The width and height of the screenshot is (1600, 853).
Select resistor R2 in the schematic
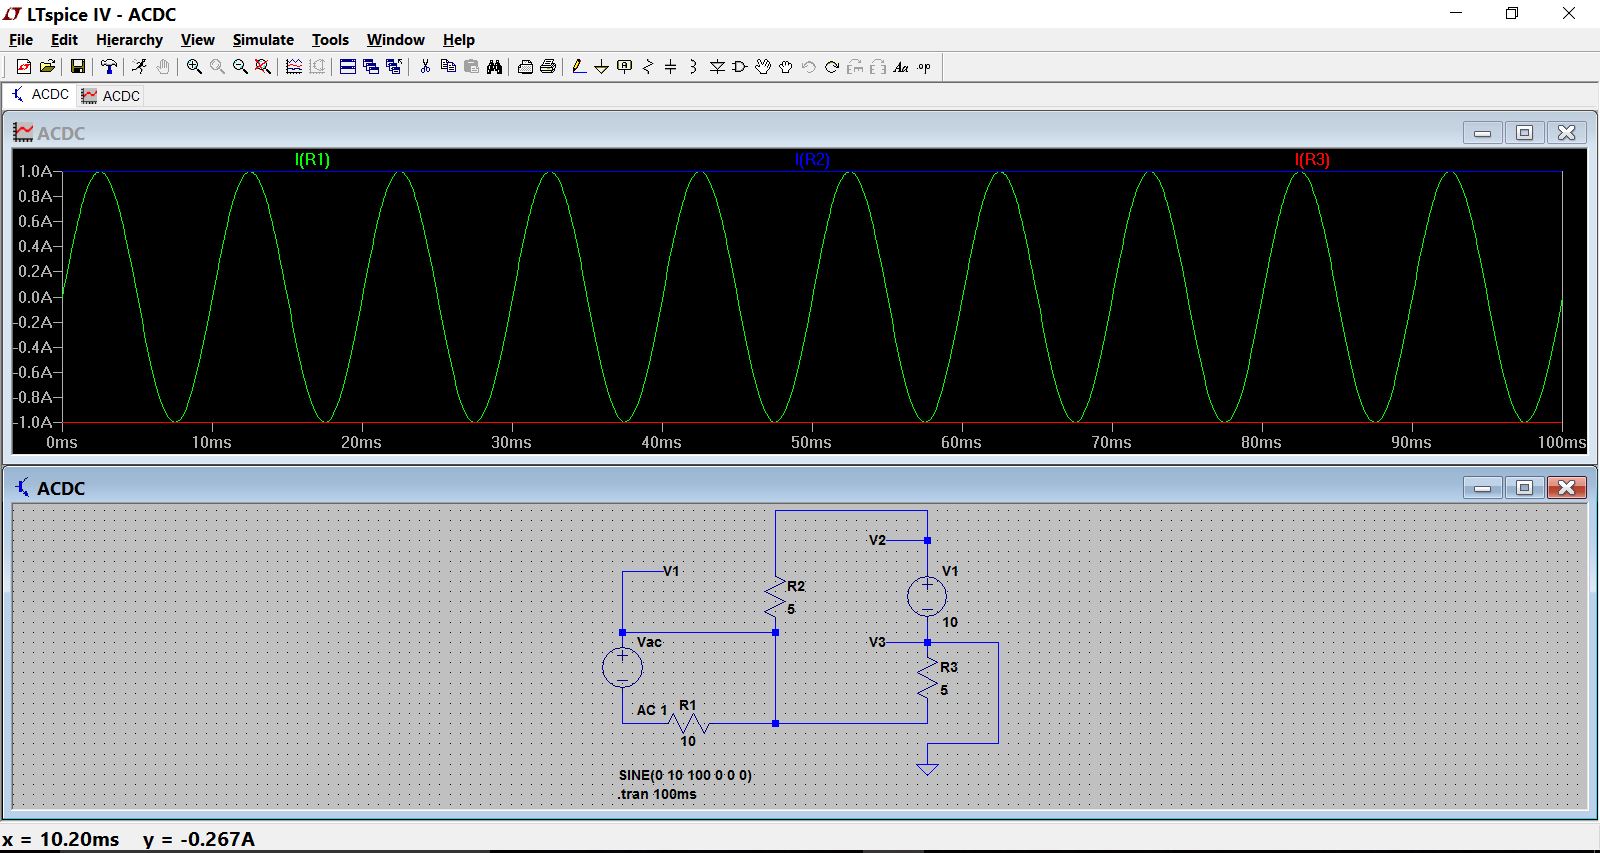[x=775, y=596]
